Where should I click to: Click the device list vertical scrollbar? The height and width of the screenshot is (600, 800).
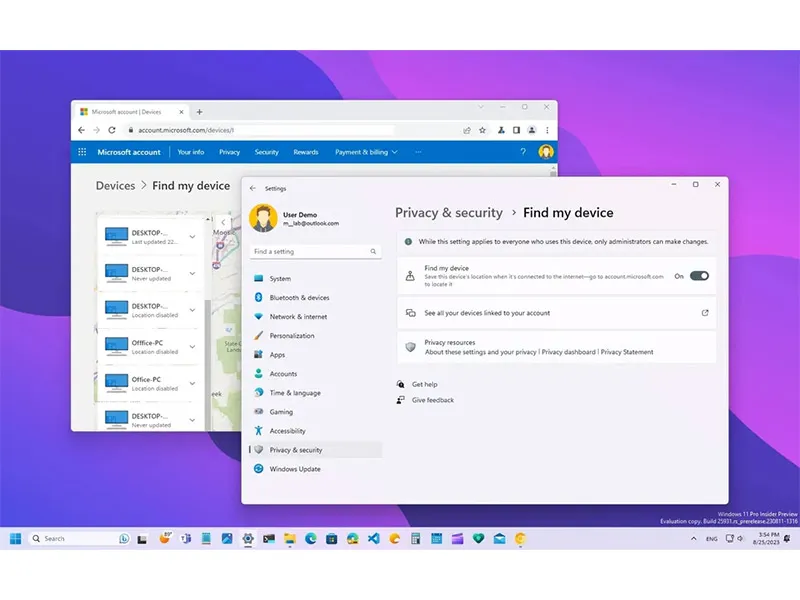point(208,364)
